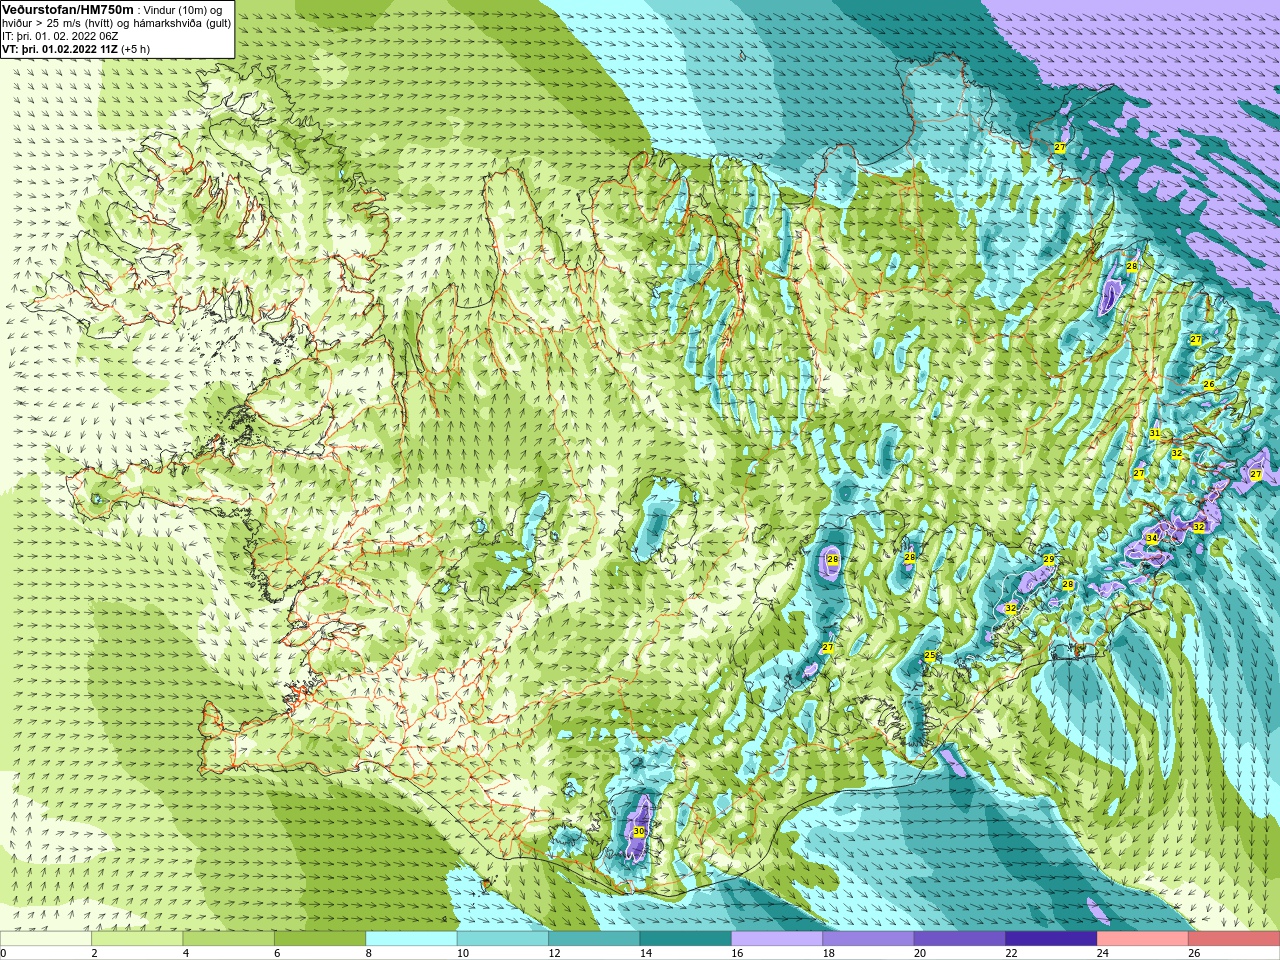Click the 24–26 m/s pink legend swatch
The height and width of the screenshot is (960, 1280).
tap(1142, 938)
